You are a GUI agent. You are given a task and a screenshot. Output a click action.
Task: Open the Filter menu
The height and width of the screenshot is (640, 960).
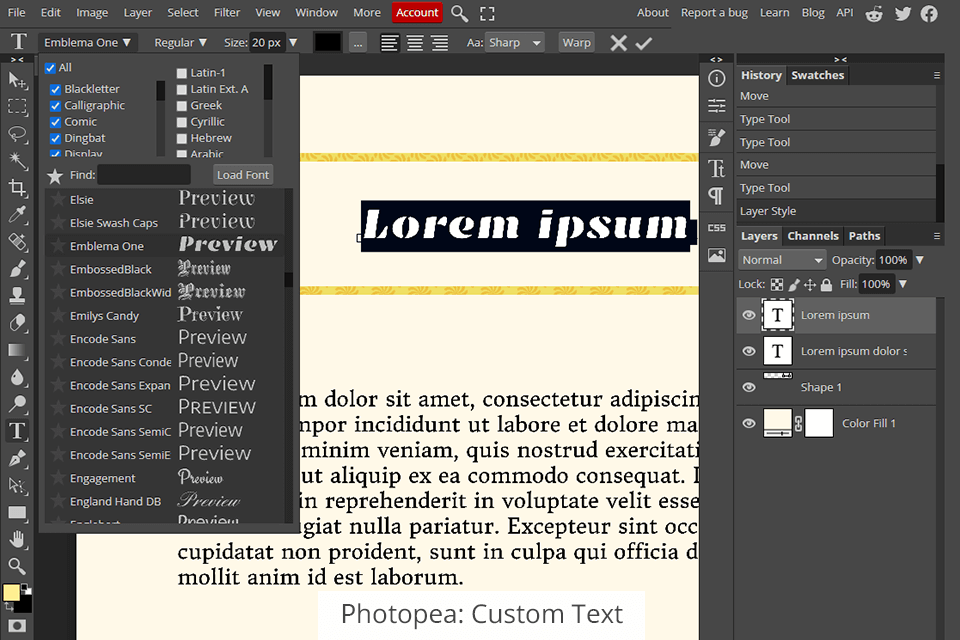tap(227, 13)
